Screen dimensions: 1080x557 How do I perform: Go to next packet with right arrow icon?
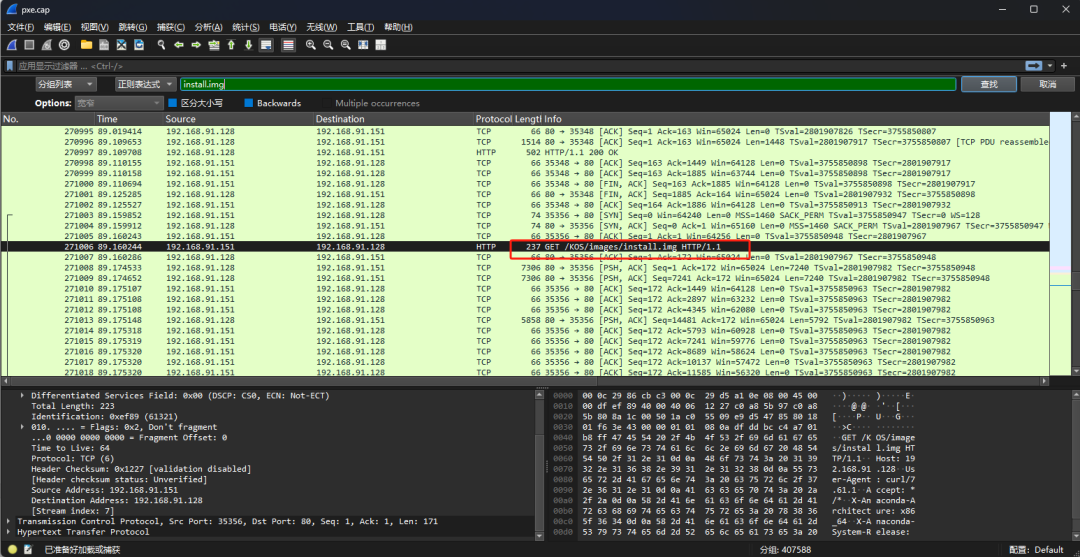click(x=196, y=45)
